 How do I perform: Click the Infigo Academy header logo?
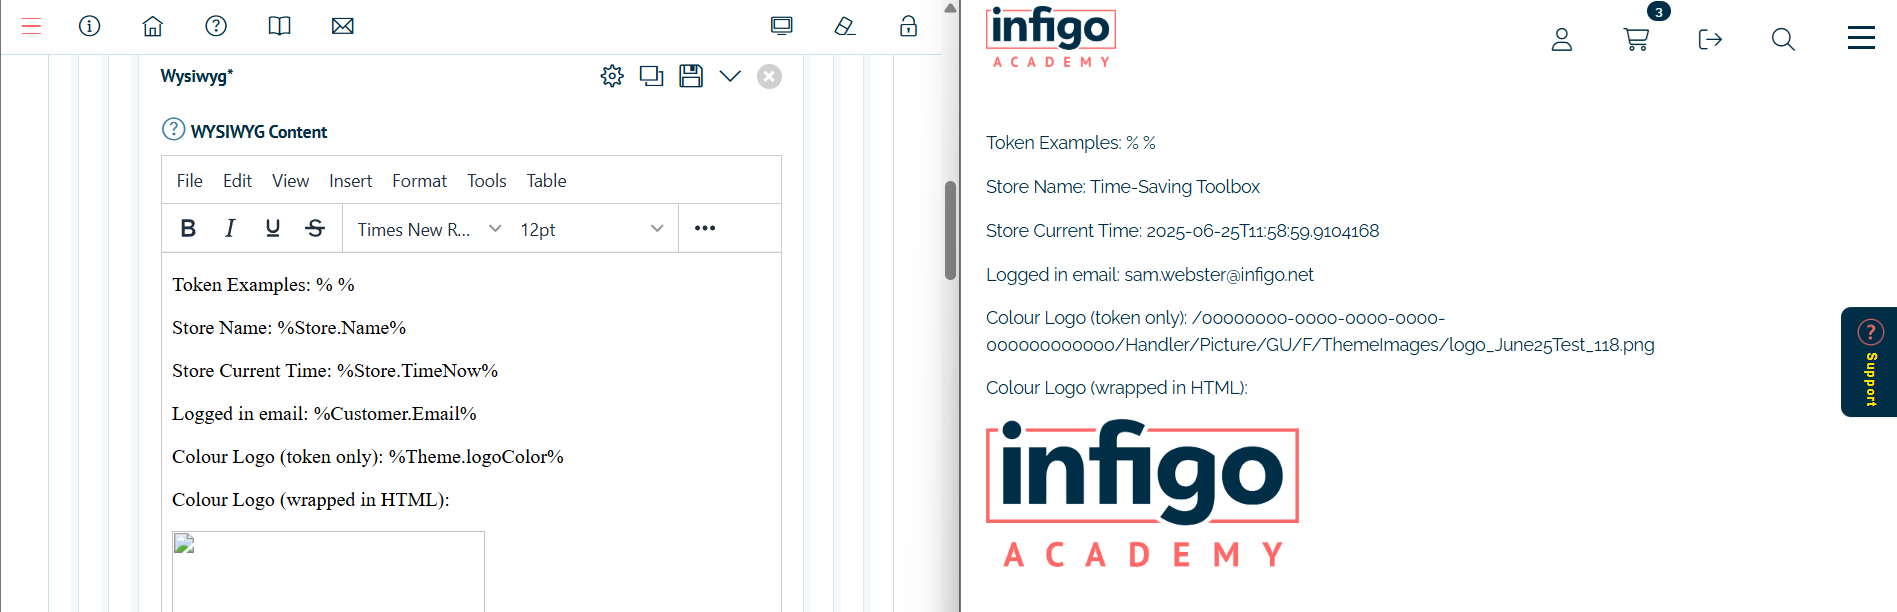(1050, 37)
